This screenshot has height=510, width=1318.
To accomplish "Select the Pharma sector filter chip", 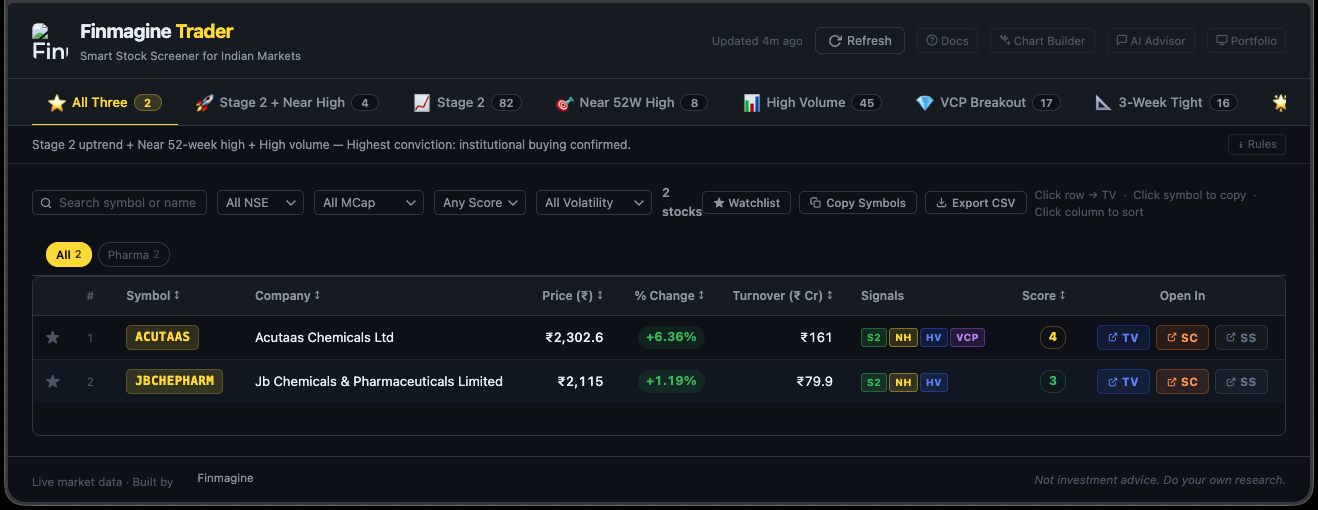I will click(134, 255).
